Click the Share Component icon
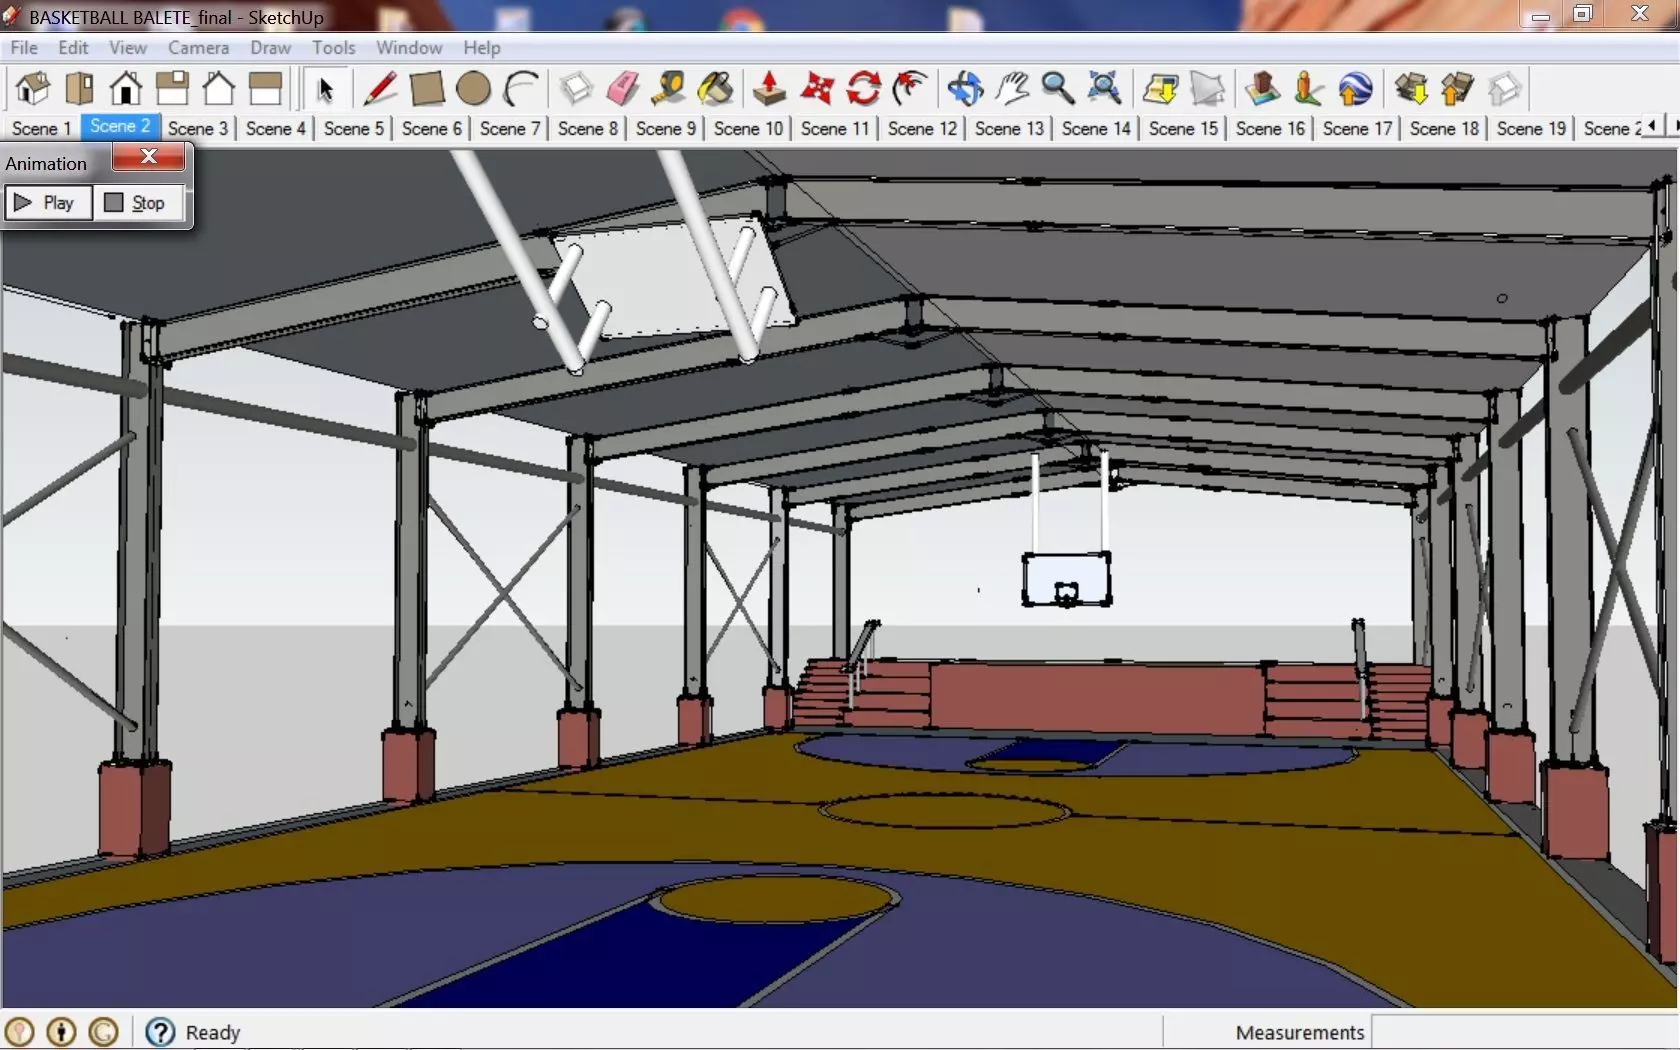This screenshot has height=1050, width=1680. pyautogui.click(x=1504, y=89)
